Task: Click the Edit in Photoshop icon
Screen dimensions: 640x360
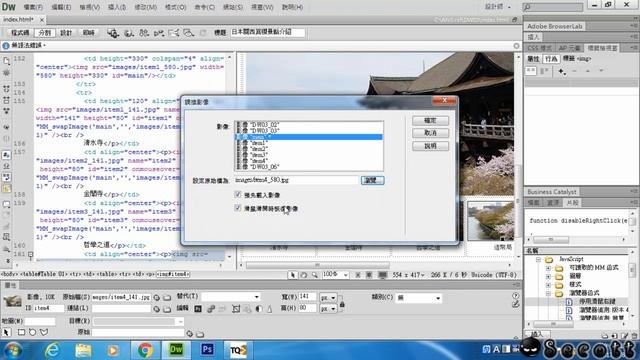Action: [x=198, y=309]
